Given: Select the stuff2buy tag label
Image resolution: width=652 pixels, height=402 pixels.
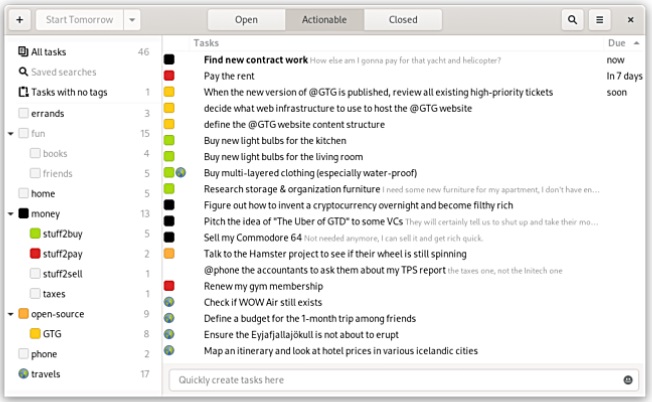Looking at the screenshot, I should 62,234.
